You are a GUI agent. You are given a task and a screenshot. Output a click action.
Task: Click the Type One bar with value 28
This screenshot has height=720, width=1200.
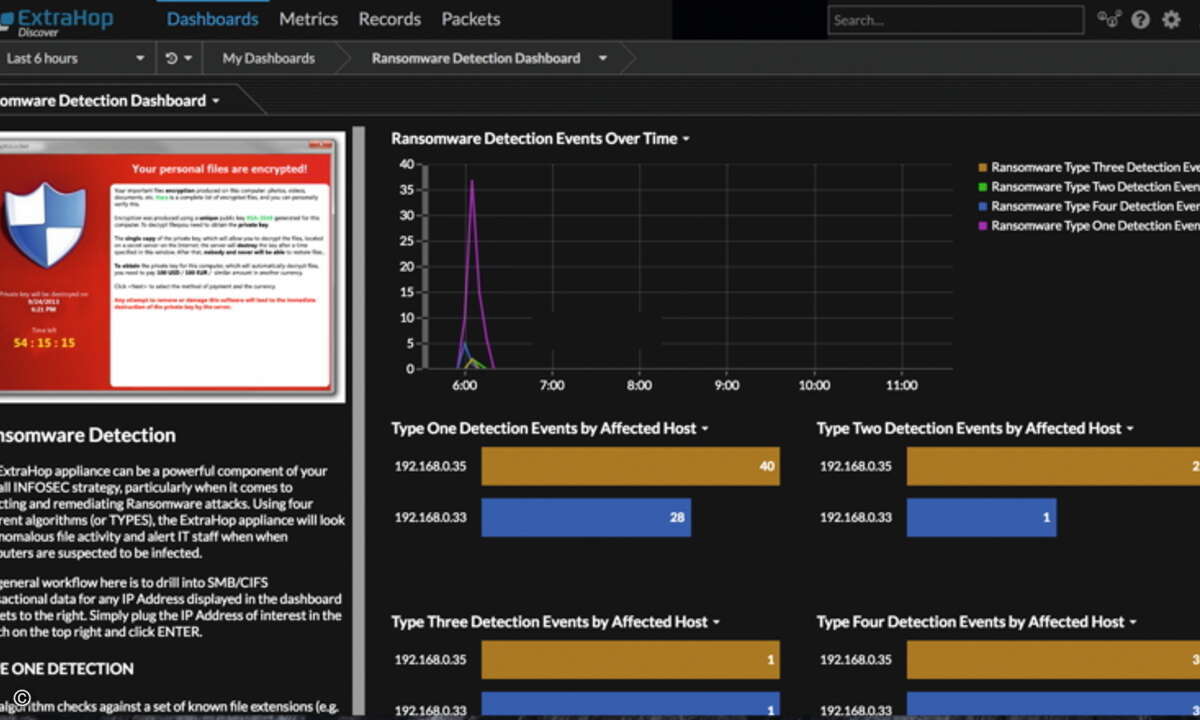tap(586, 518)
